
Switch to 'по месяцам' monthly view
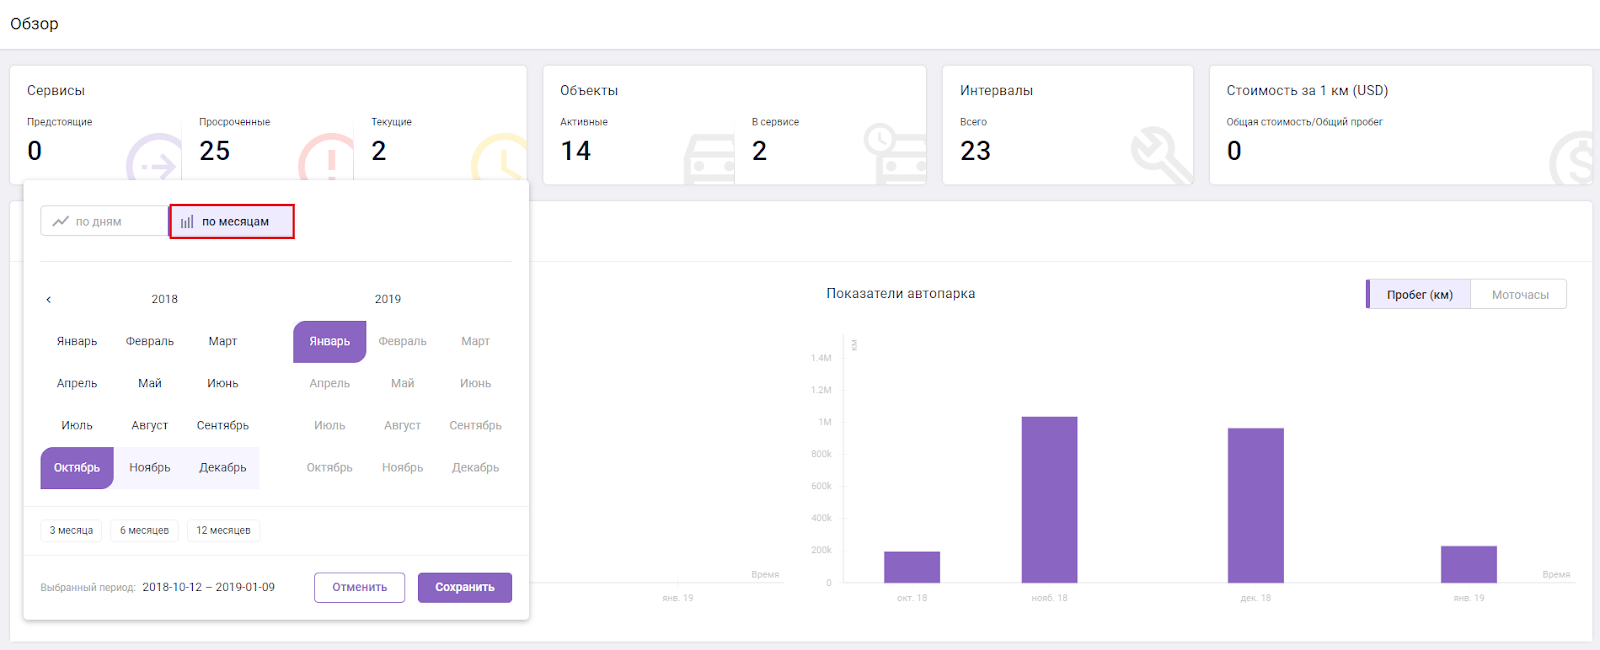(x=232, y=221)
